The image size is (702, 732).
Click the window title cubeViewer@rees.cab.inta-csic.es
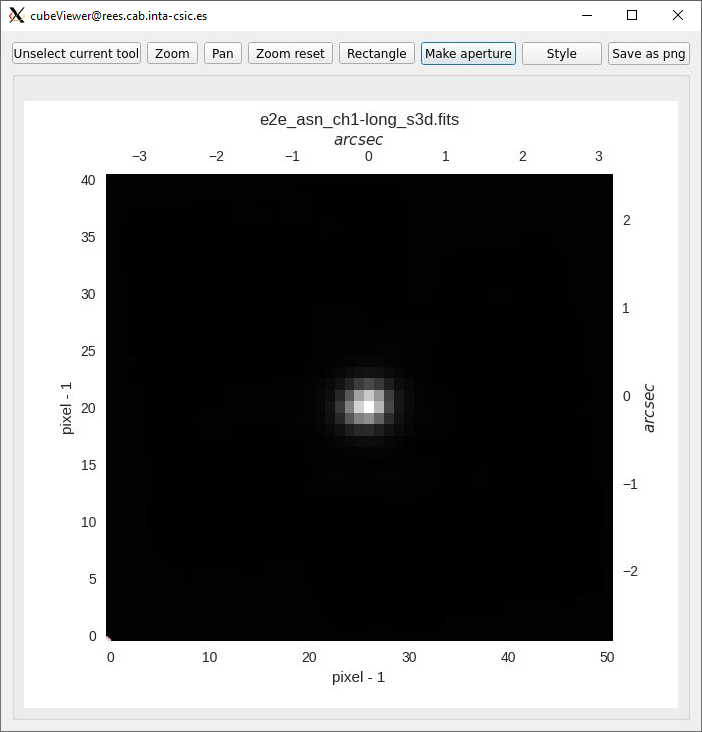pos(119,16)
